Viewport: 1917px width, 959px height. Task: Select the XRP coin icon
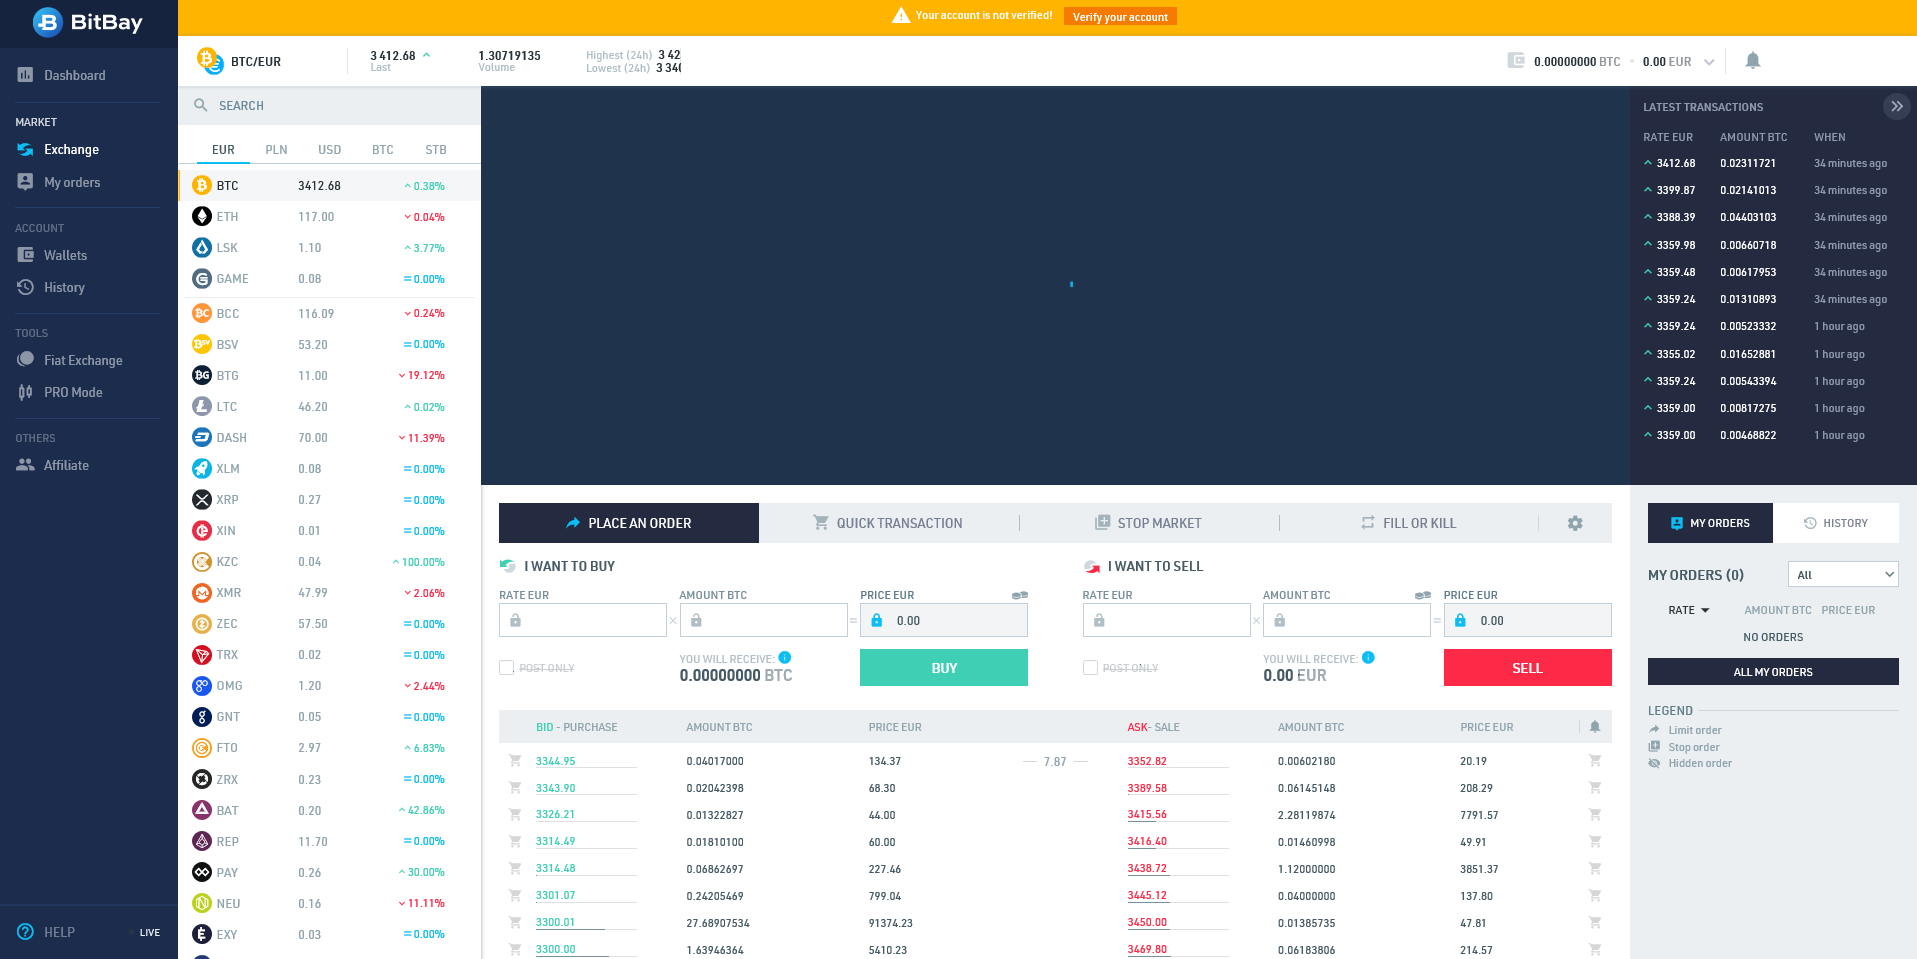point(202,499)
